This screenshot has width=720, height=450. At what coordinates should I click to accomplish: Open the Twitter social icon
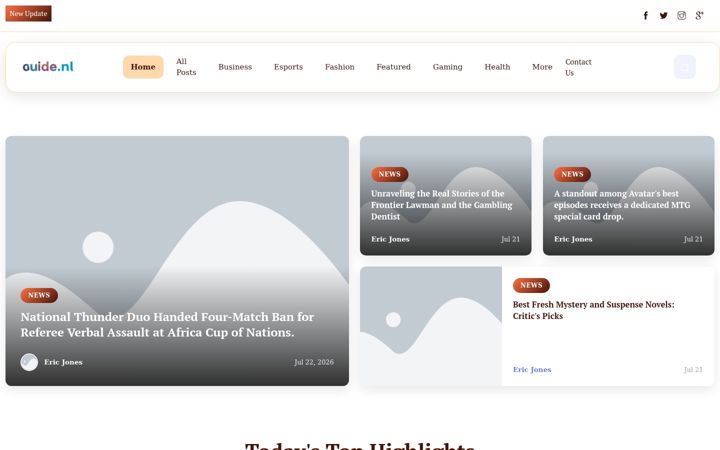(664, 16)
